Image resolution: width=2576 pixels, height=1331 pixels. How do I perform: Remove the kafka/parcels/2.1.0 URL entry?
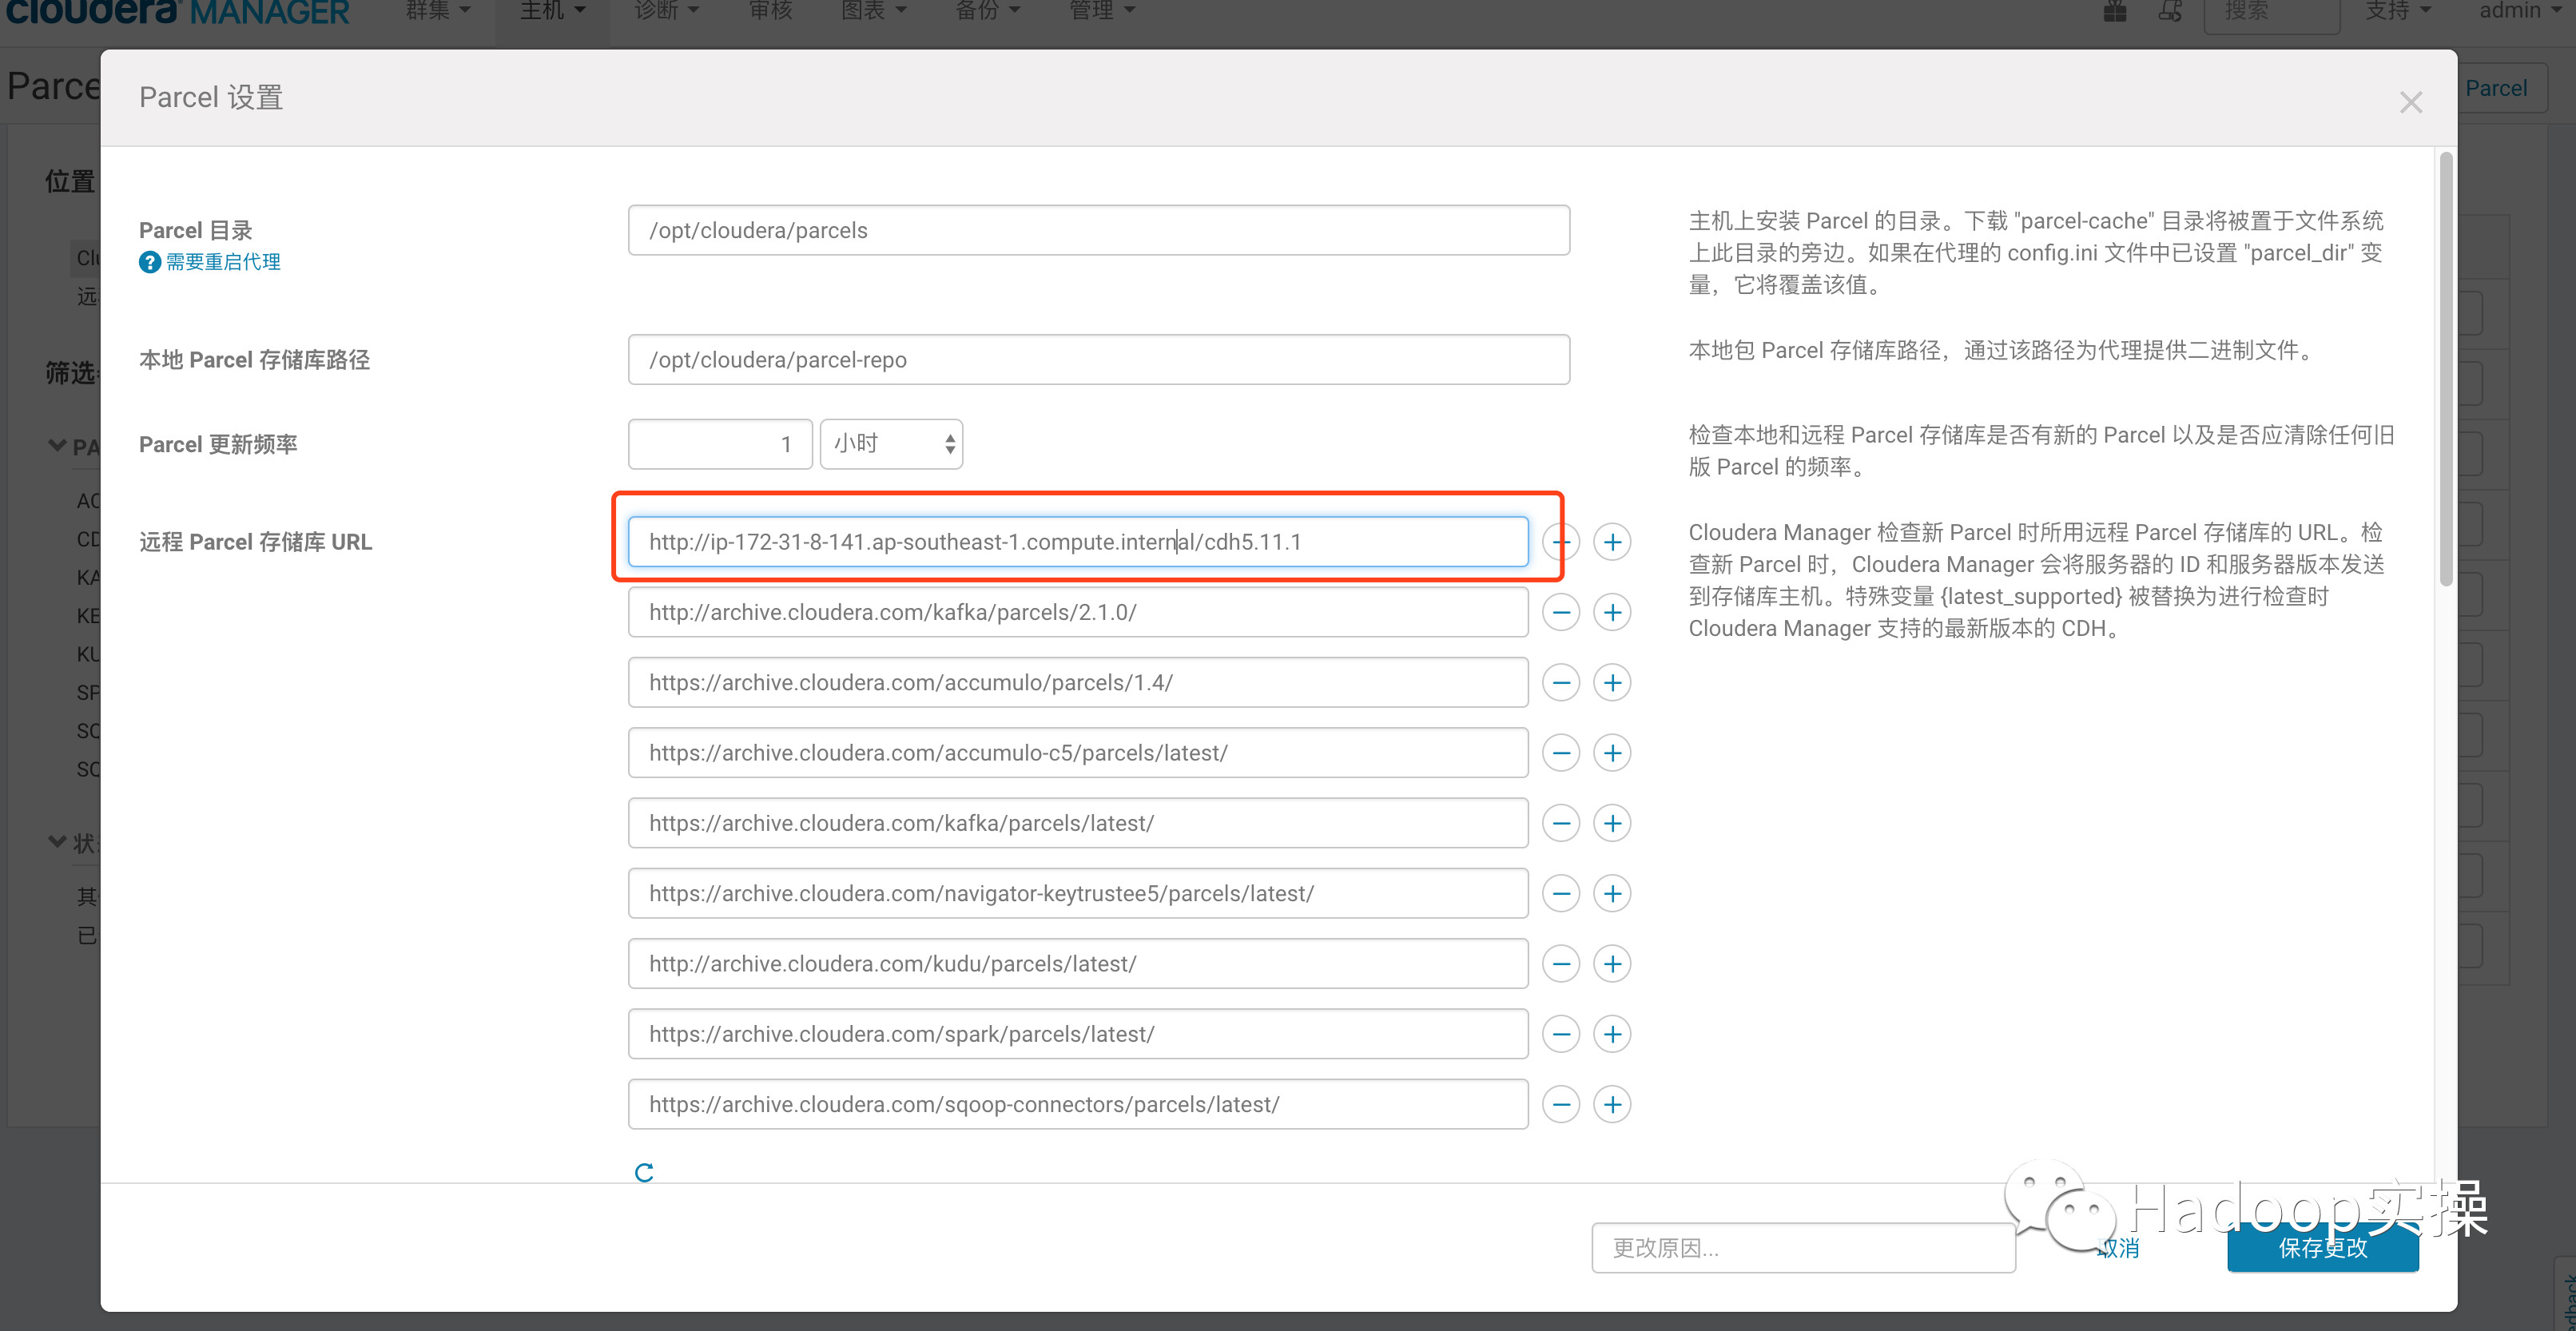tap(1561, 612)
